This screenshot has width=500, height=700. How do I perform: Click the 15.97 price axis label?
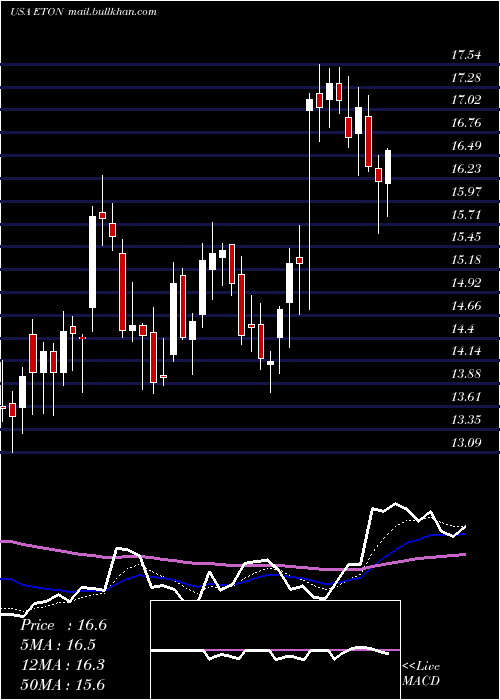466,192
